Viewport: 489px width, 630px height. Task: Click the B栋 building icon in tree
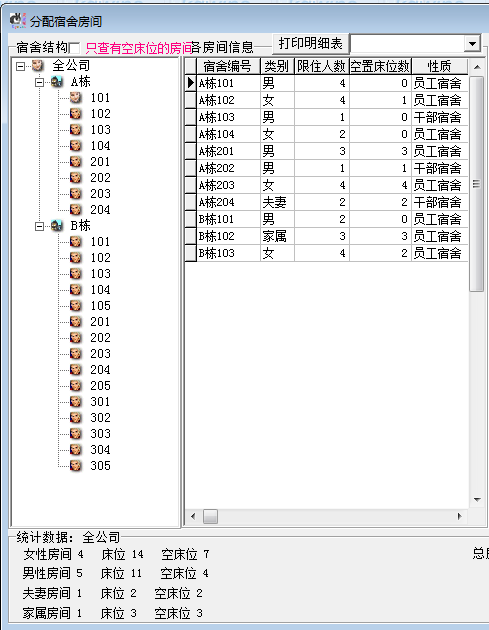pos(57,226)
